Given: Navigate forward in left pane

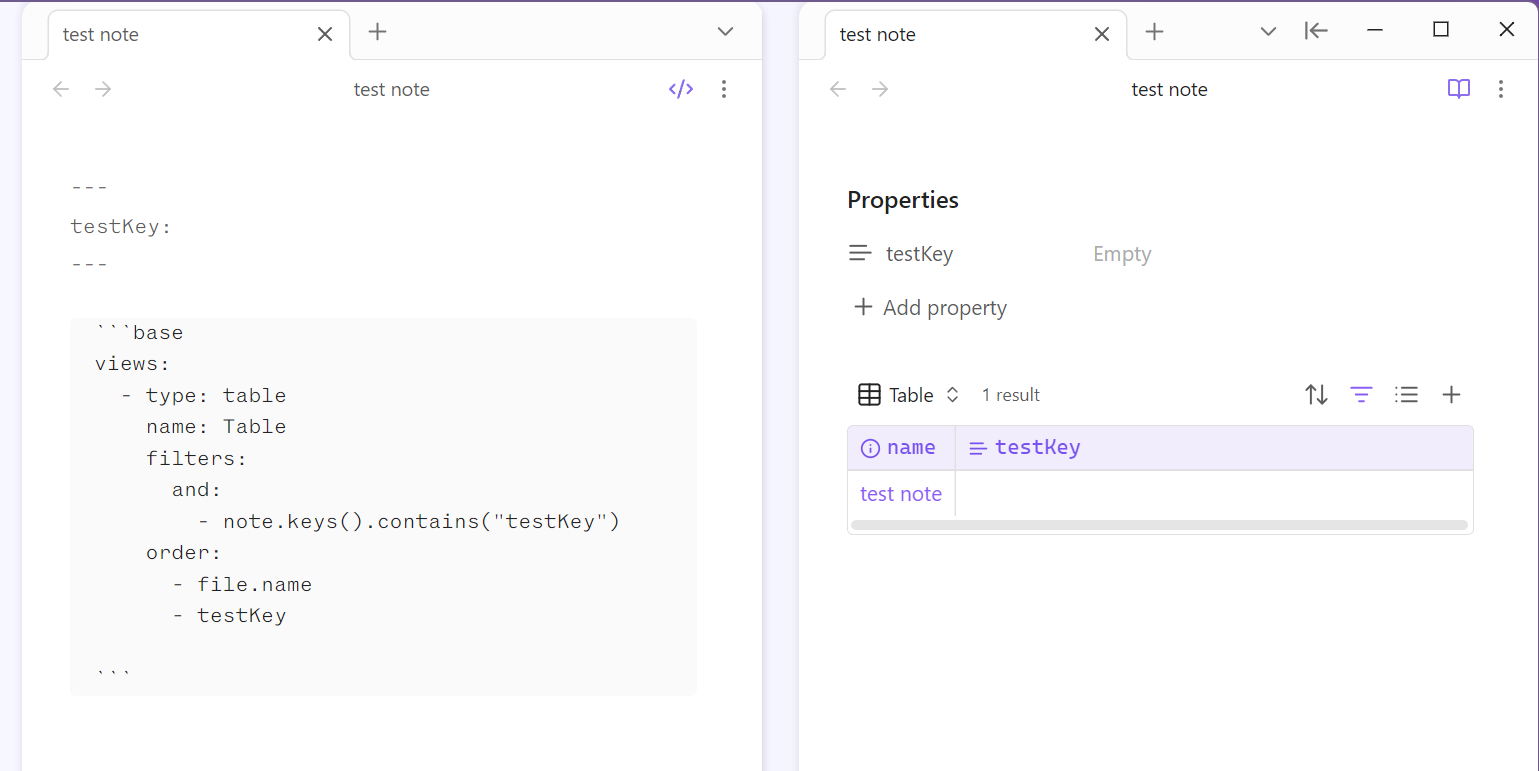Looking at the screenshot, I should coord(103,89).
